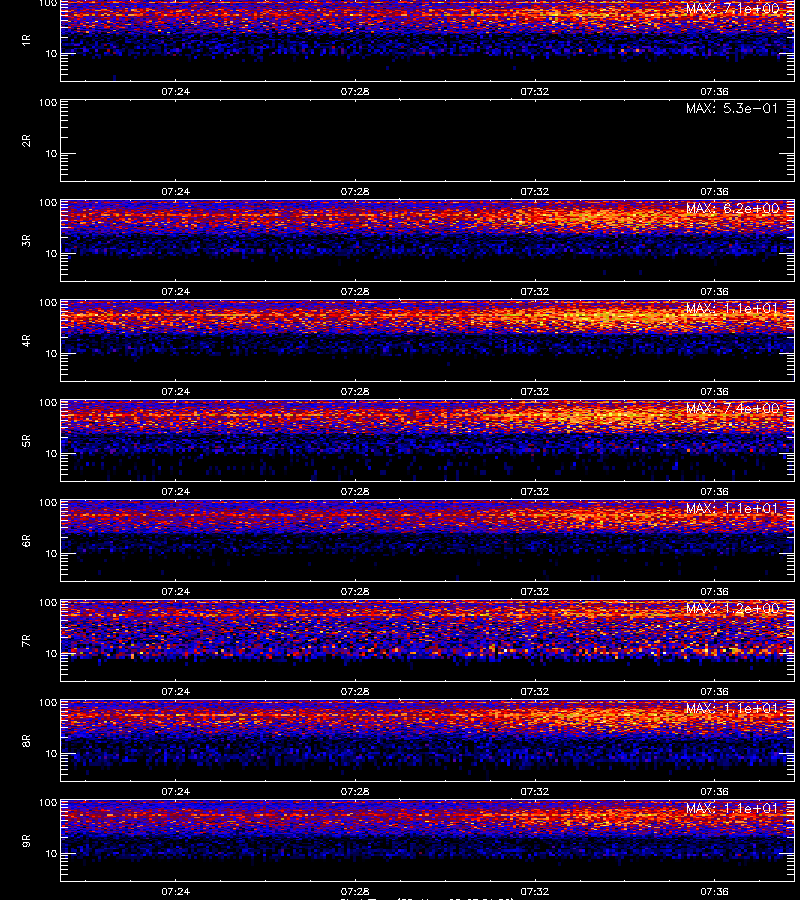The image size is (800, 900).
Task: Click the 07:24 tick label below 2R
Action: click(x=175, y=191)
